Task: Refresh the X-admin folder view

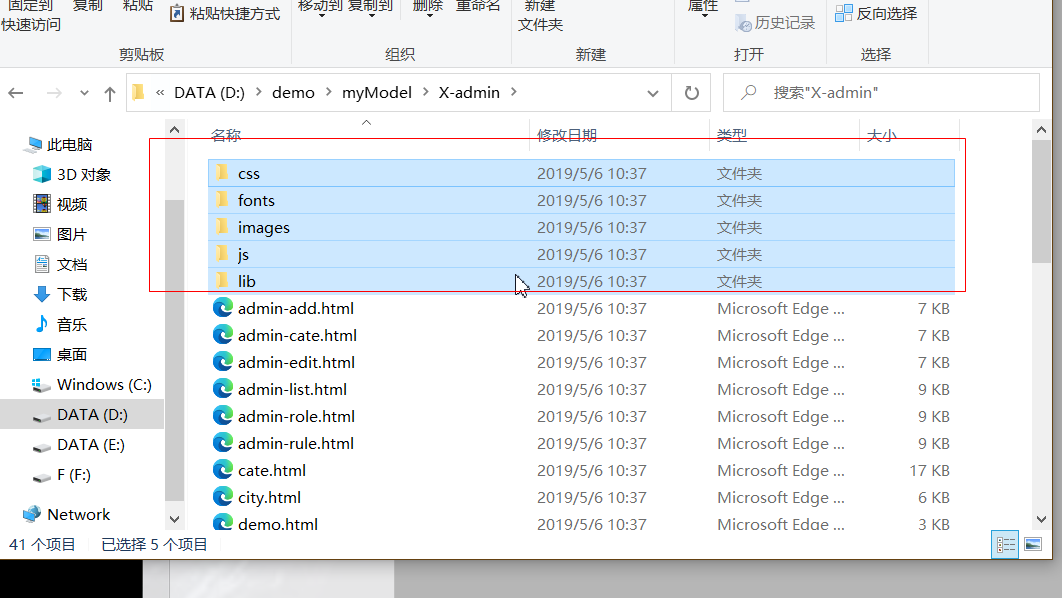Action: (692, 93)
